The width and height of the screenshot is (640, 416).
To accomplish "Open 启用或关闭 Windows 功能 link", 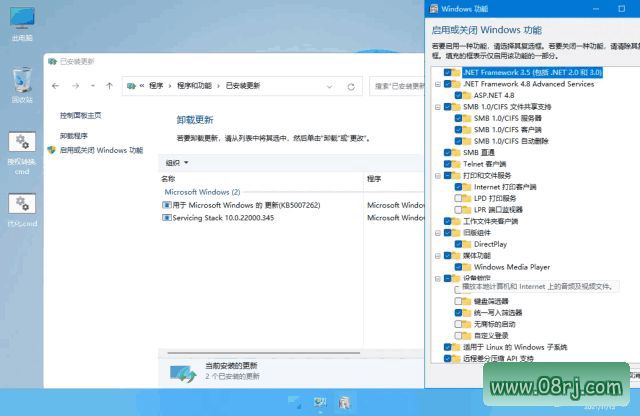I will click(x=102, y=150).
